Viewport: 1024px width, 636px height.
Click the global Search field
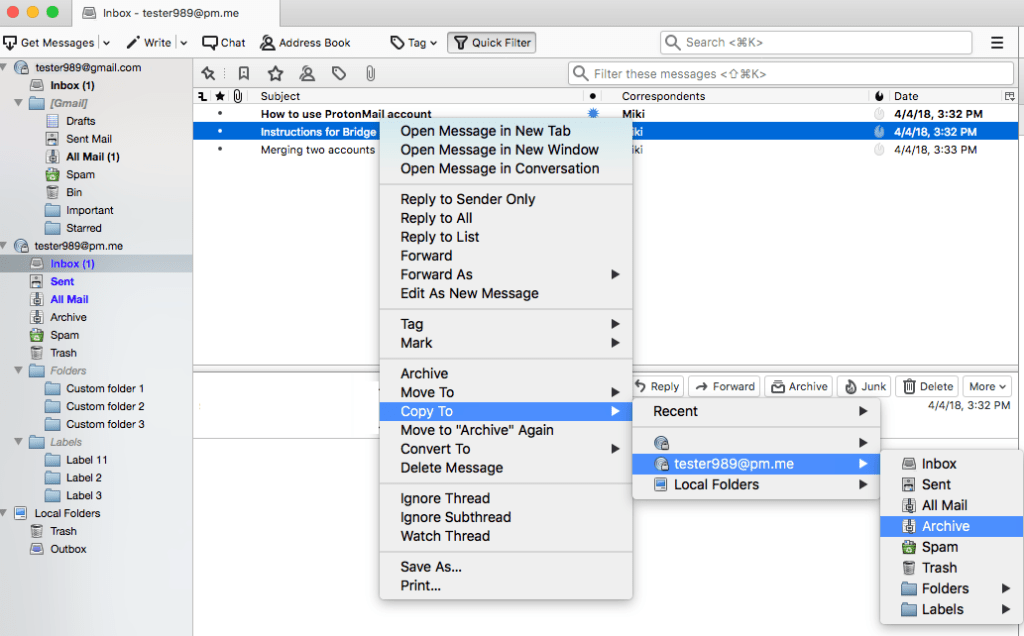(x=816, y=43)
